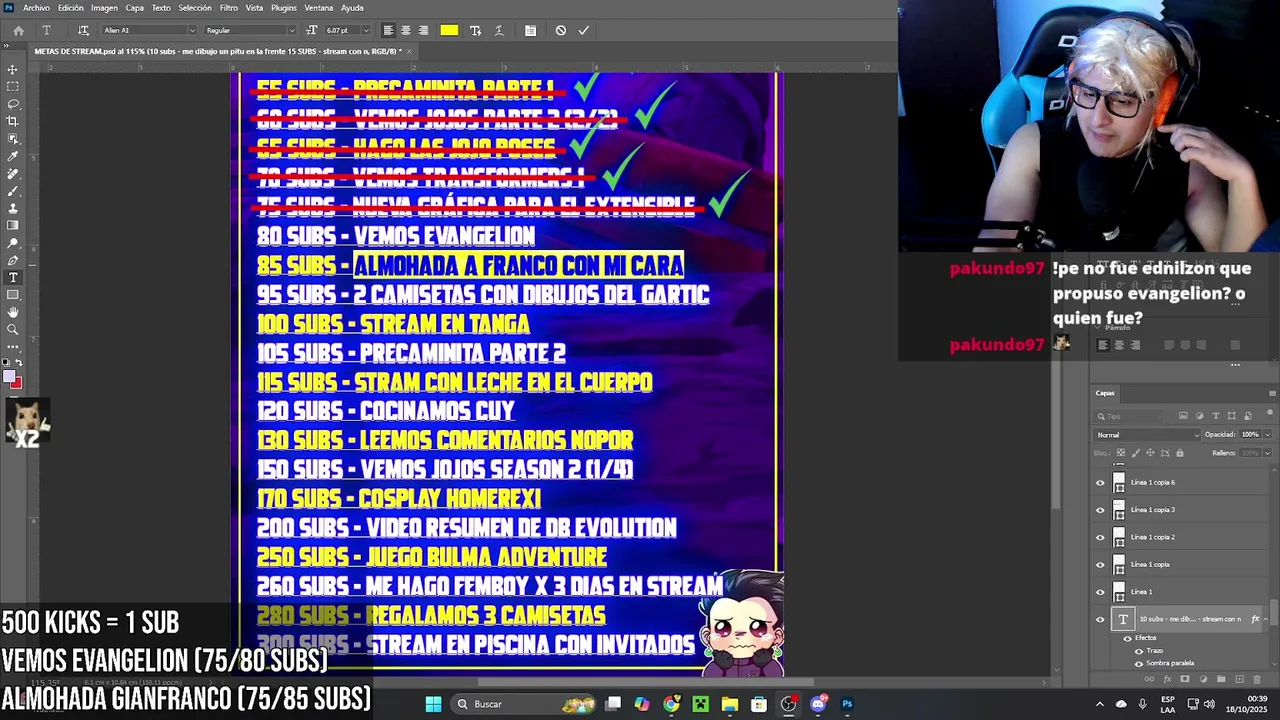Image resolution: width=1280 pixels, height=720 pixels.
Task: Open the Archivo menu
Action: pyautogui.click(x=36, y=8)
